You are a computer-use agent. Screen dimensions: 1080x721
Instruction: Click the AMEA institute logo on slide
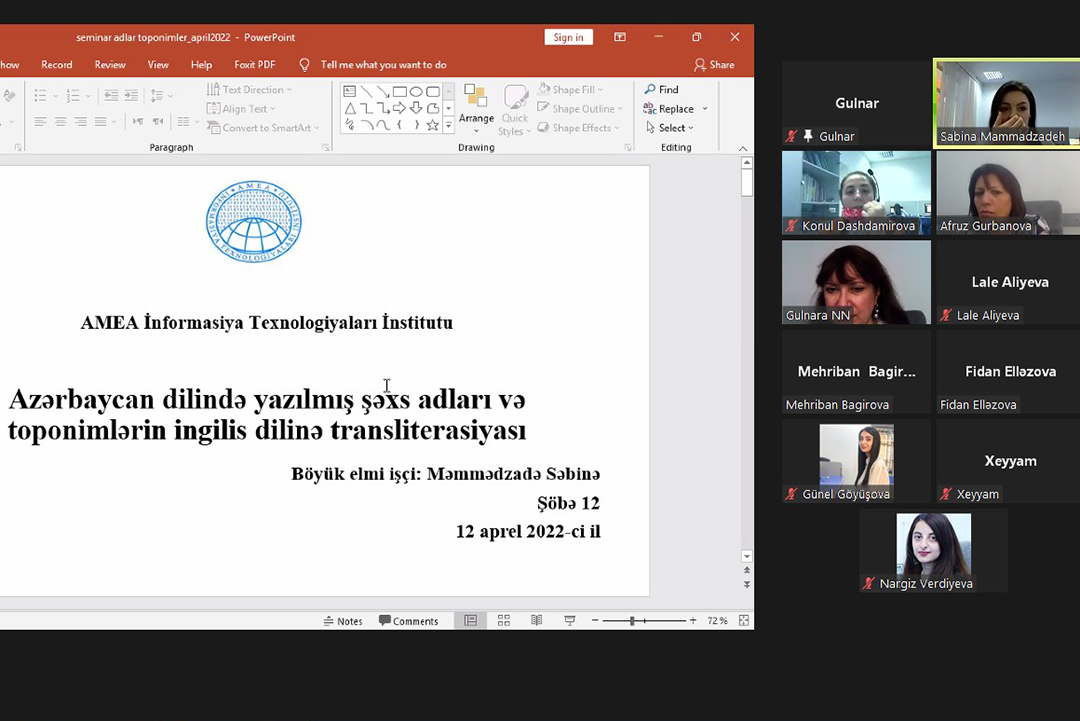coord(253,221)
